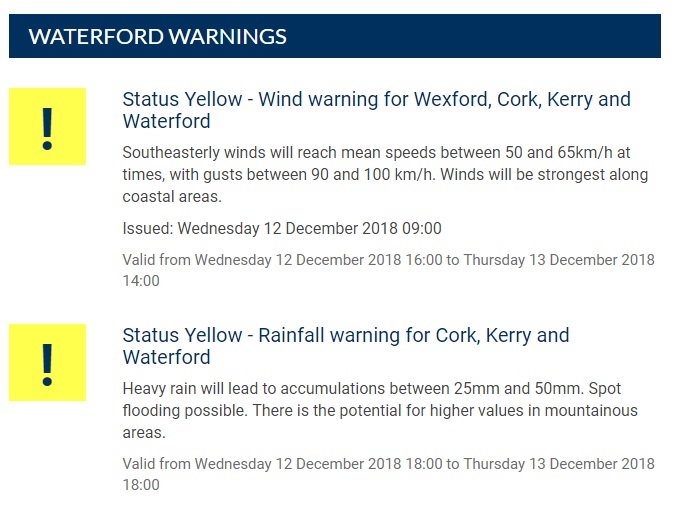677x509 pixels.
Task: Click the word WATERFORD in the banner
Action: 96,37
